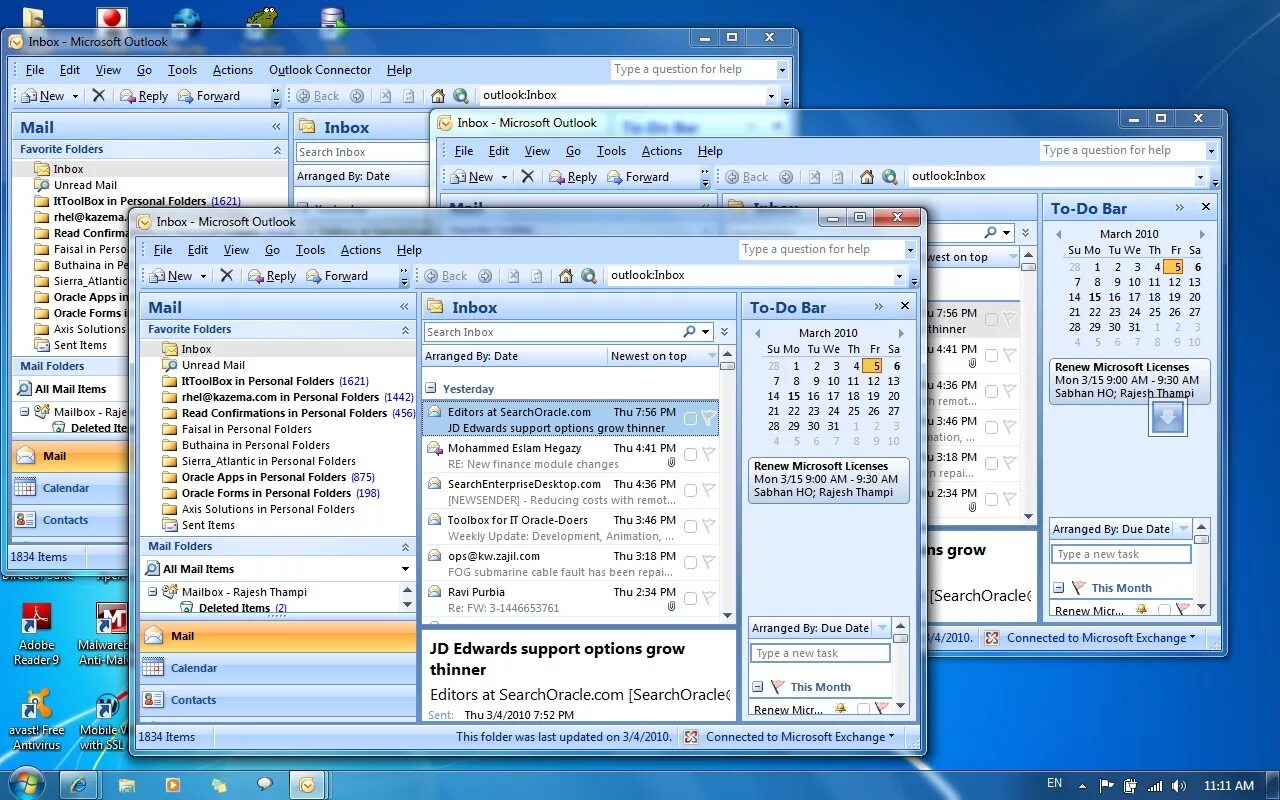This screenshot has width=1280, height=800.
Task: Select Renew Microsoft Licenses appointment in front To-Do Bar
Action: pyautogui.click(x=829, y=479)
